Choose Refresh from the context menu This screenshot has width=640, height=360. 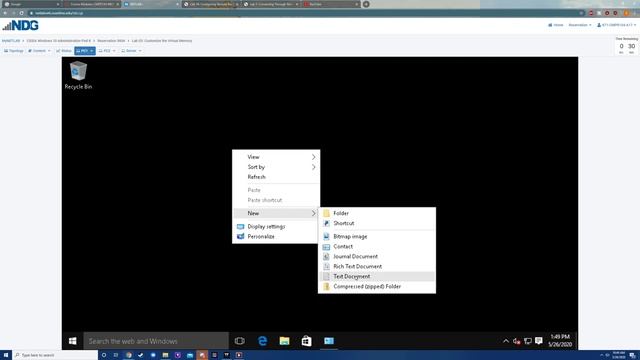(276, 177)
